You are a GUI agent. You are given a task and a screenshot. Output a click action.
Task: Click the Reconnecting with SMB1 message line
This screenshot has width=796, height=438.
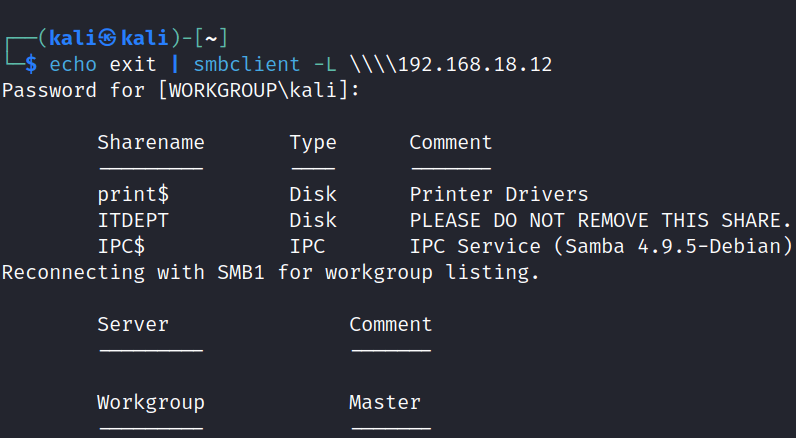(x=270, y=272)
